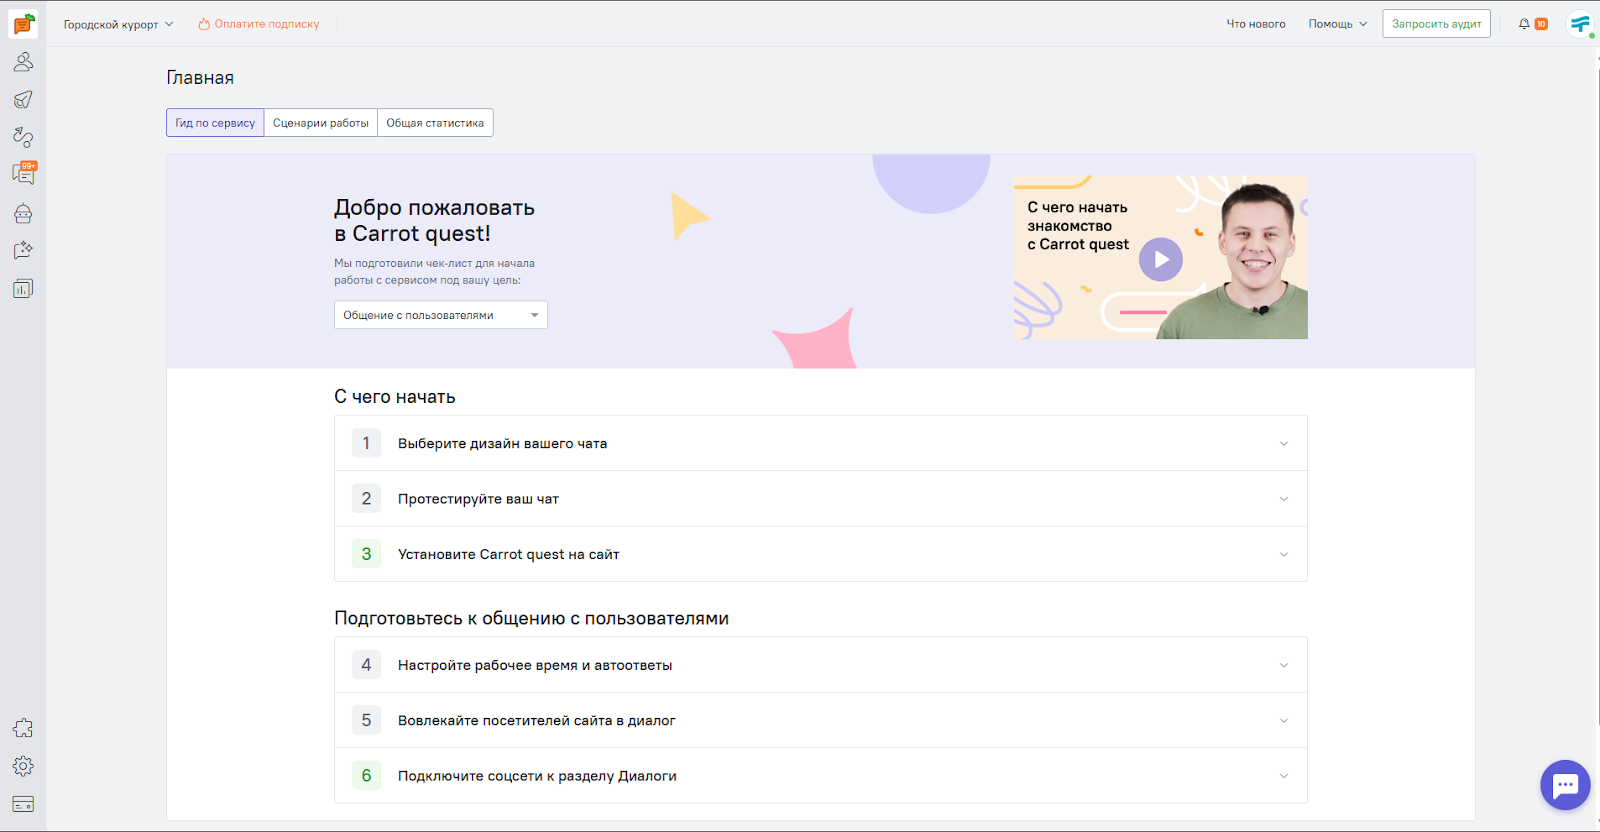Image resolution: width=1600 pixels, height=832 pixels.
Task: Open settings gear in sidebar
Action: click(x=23, y=766)
